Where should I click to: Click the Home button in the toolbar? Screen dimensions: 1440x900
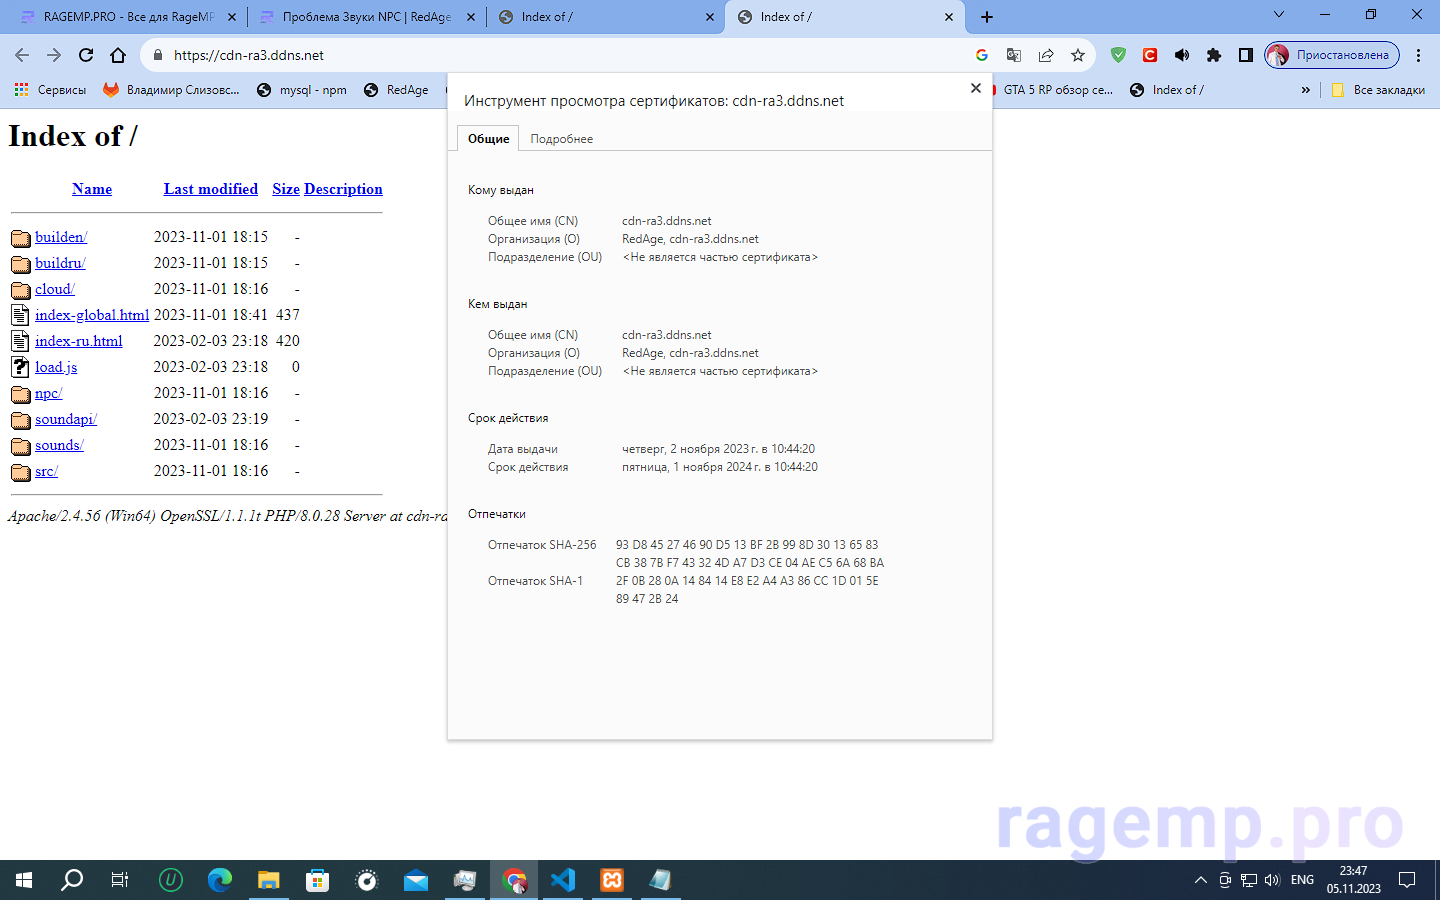118,55
